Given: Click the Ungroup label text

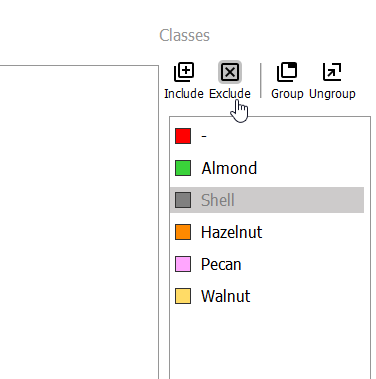Looking at the screenshot, I should coord(332,94).
